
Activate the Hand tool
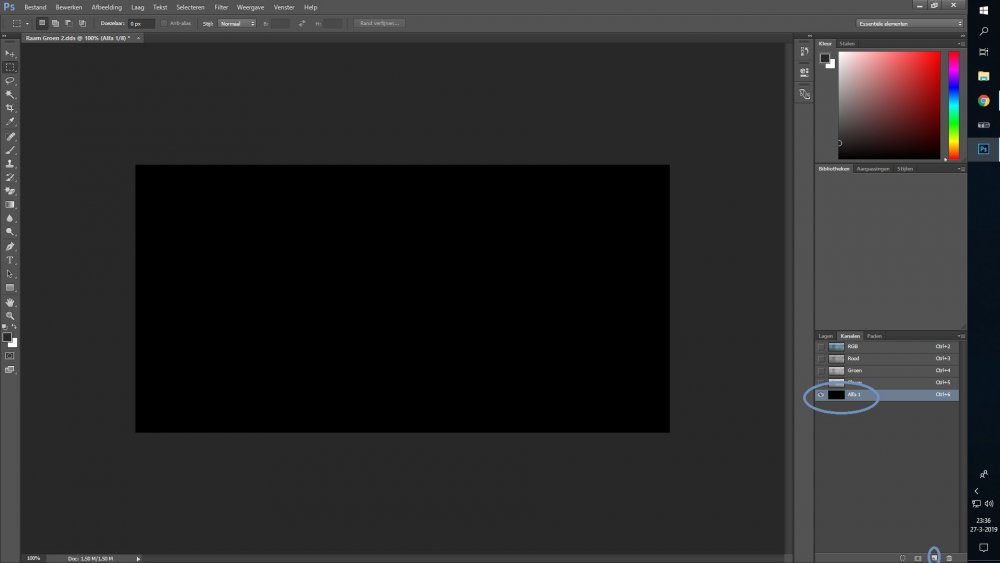point(10,301)
